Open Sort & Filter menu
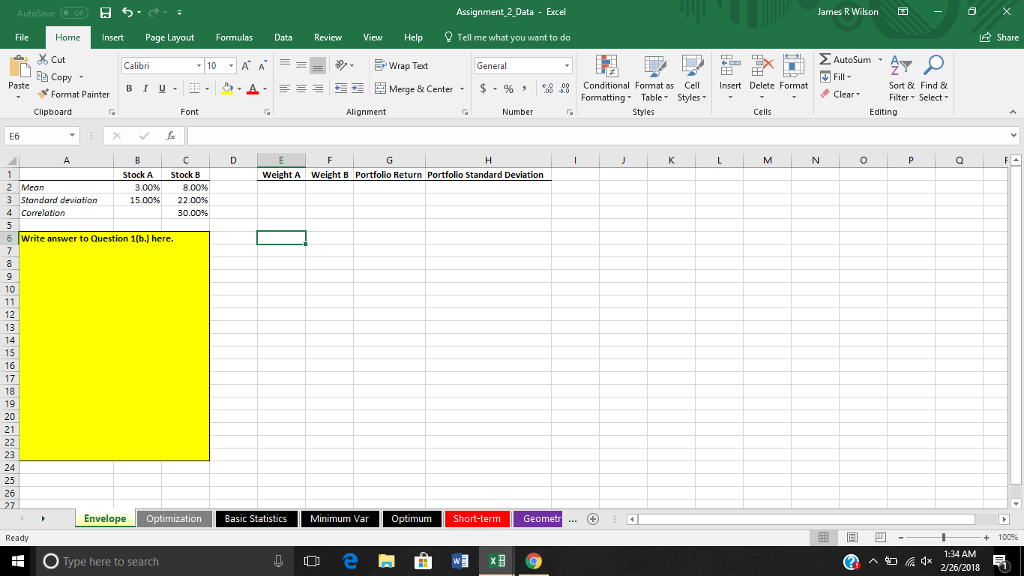 [x=901, y=78]
